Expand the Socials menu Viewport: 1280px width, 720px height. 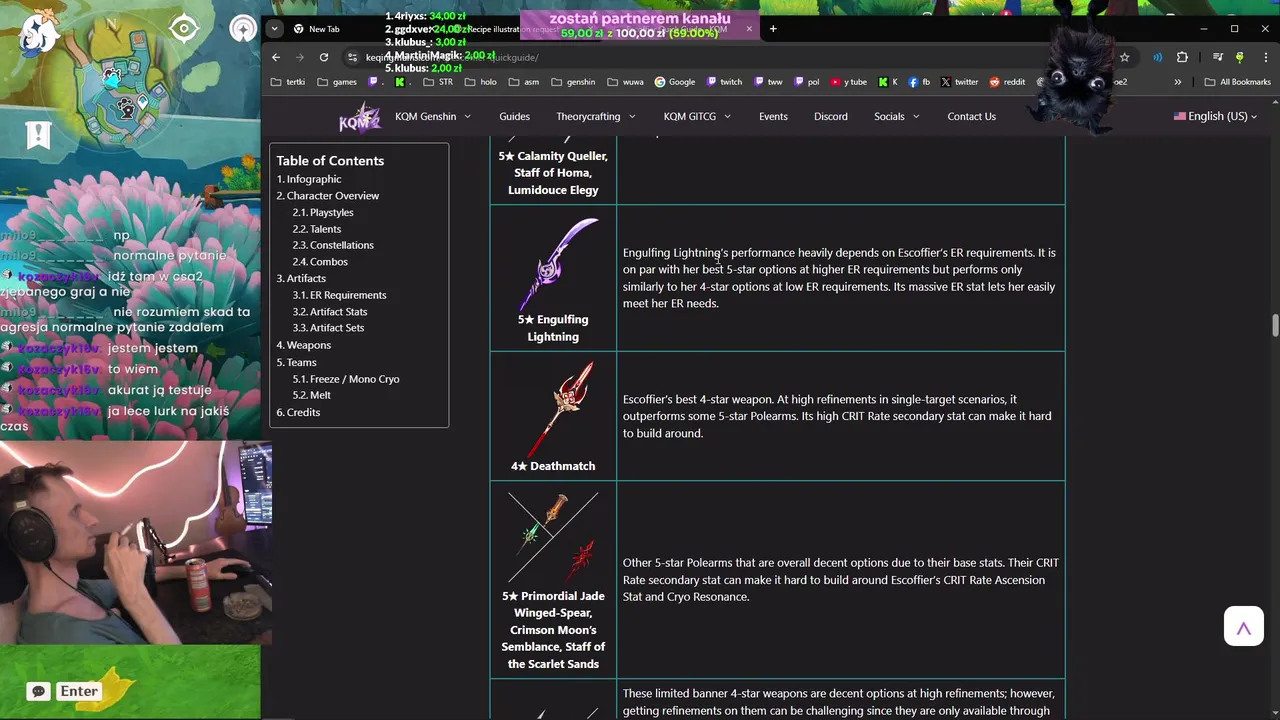(x=897, y=116)
